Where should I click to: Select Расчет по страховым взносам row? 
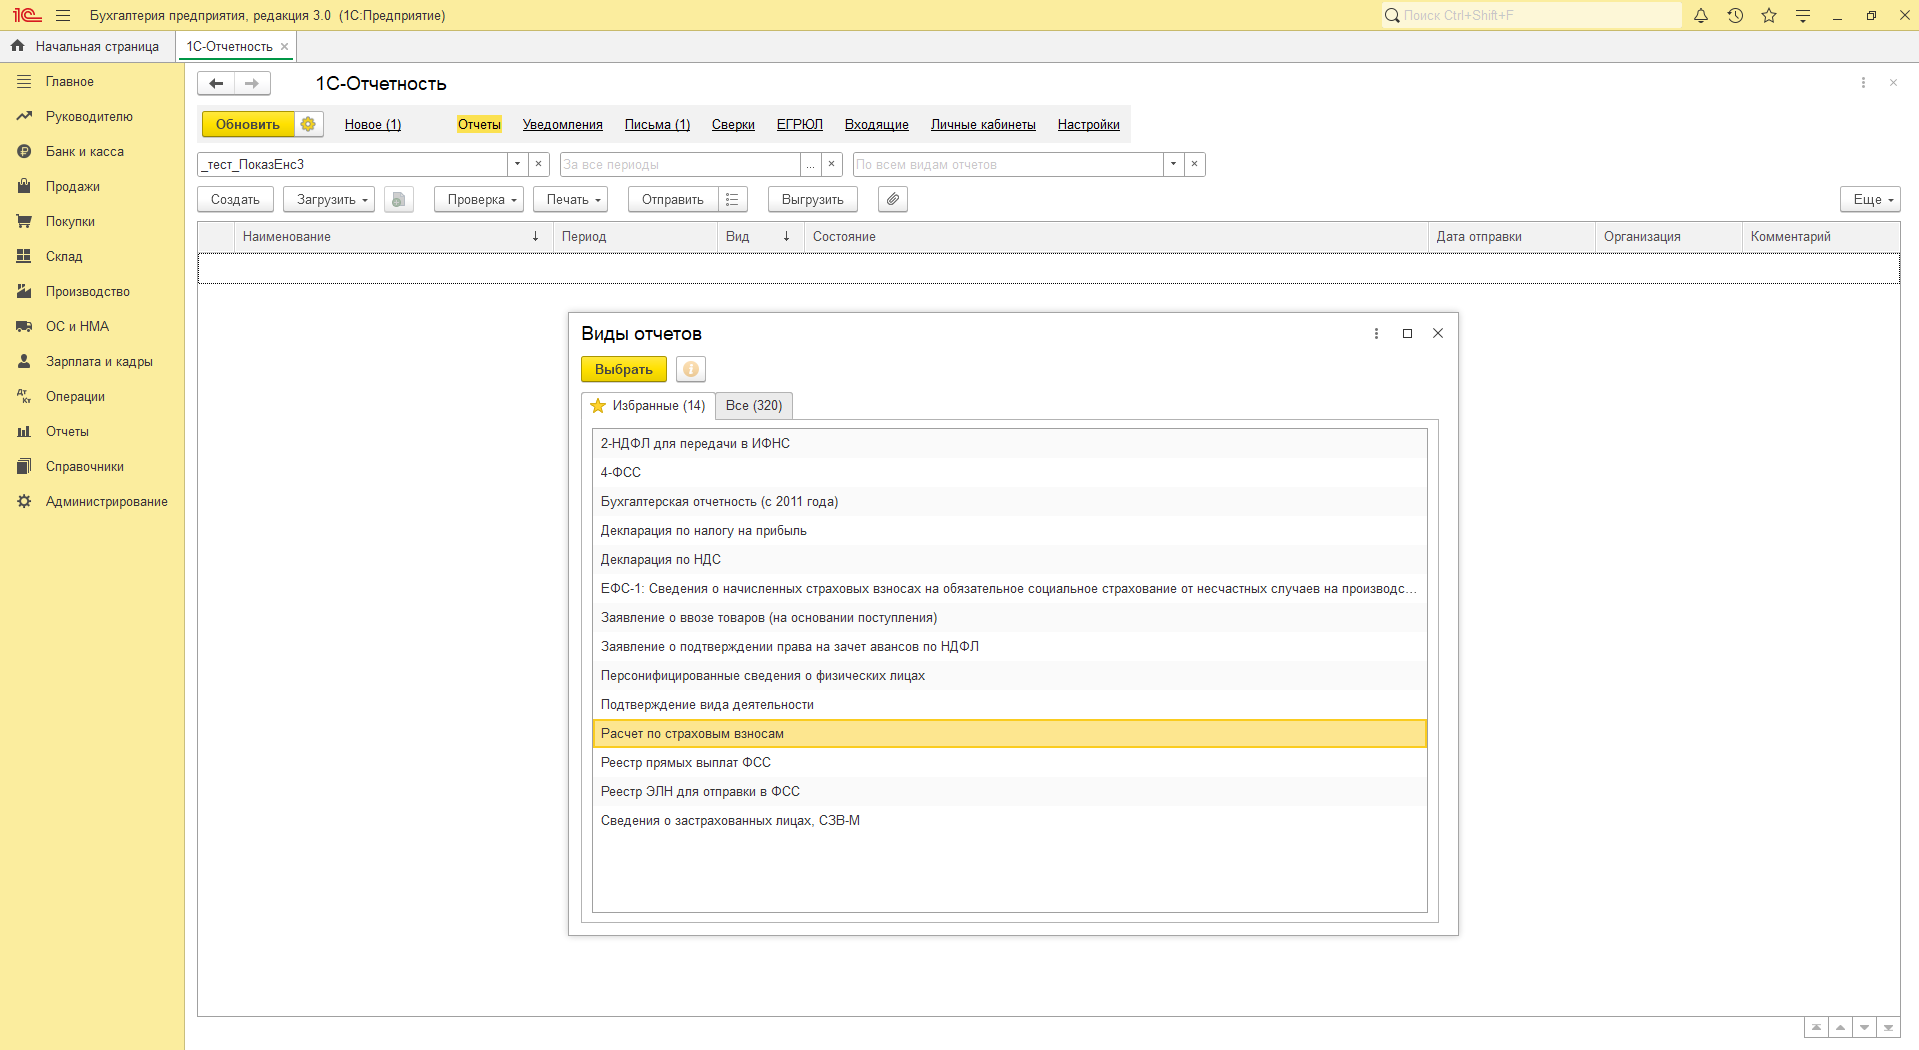coord(1009,733)
